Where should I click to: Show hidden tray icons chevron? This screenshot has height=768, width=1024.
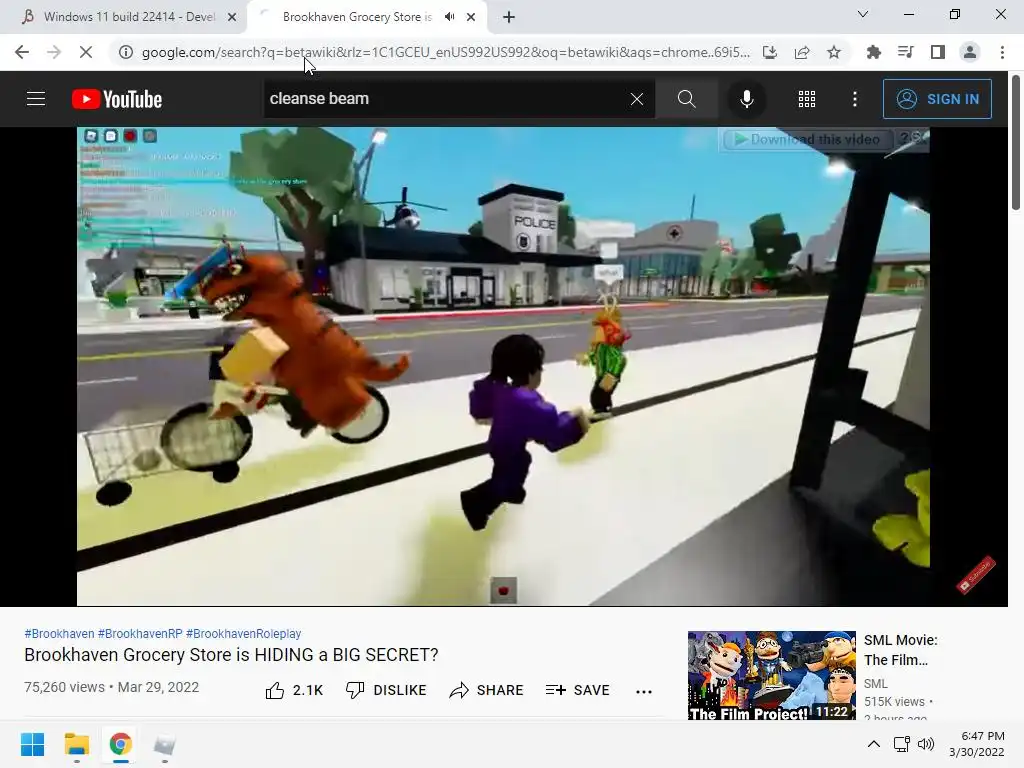873,744
